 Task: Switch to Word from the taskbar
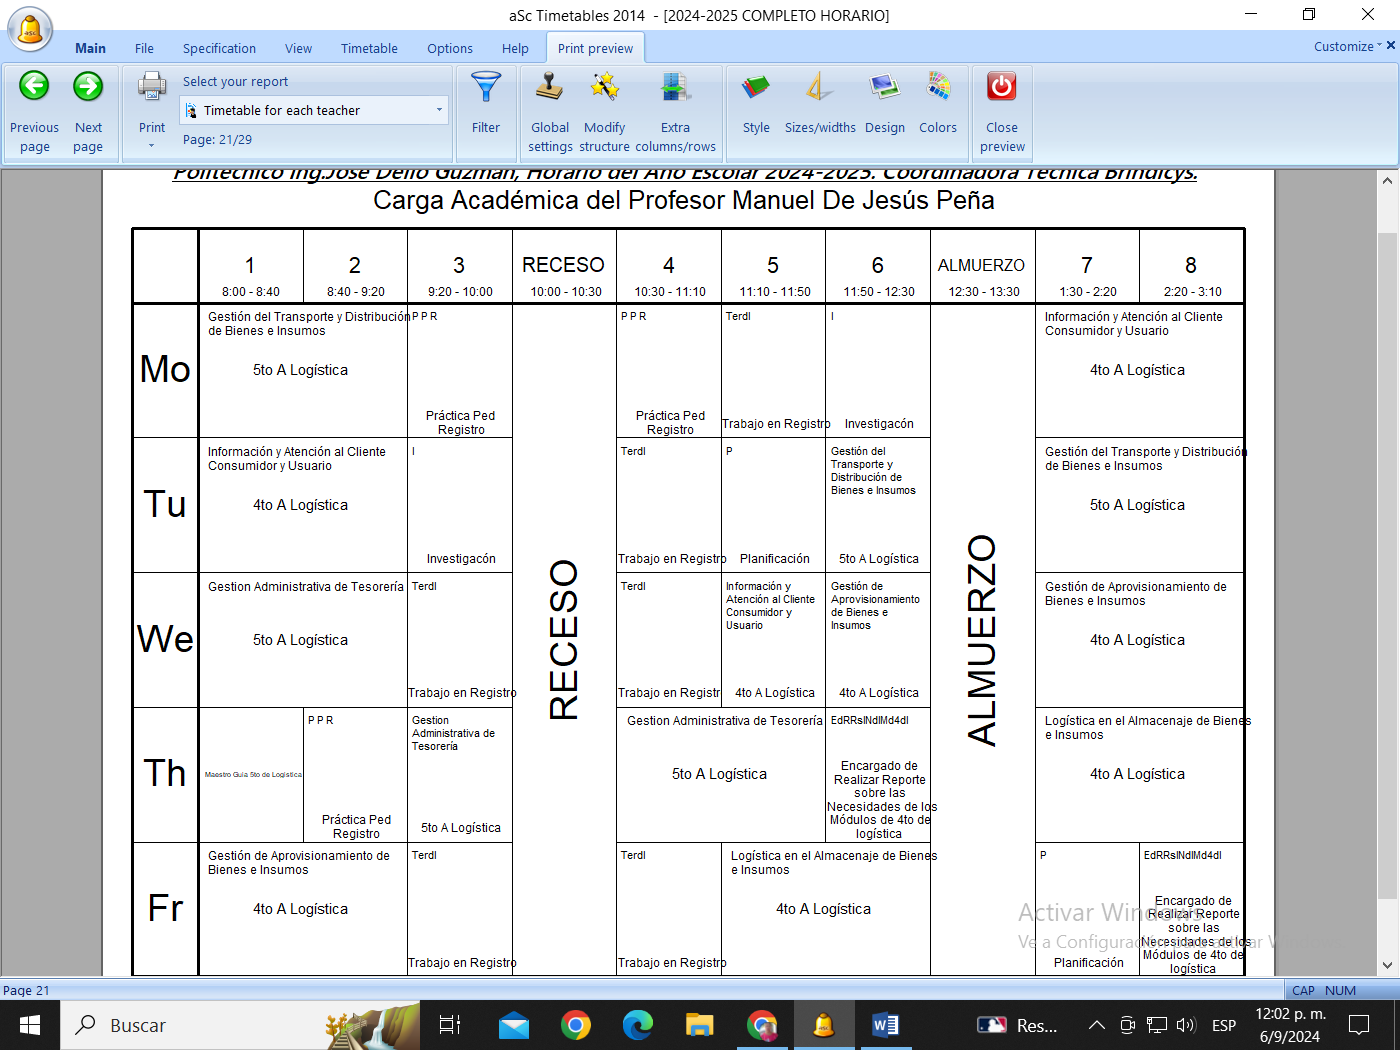tap(885, 1025)
